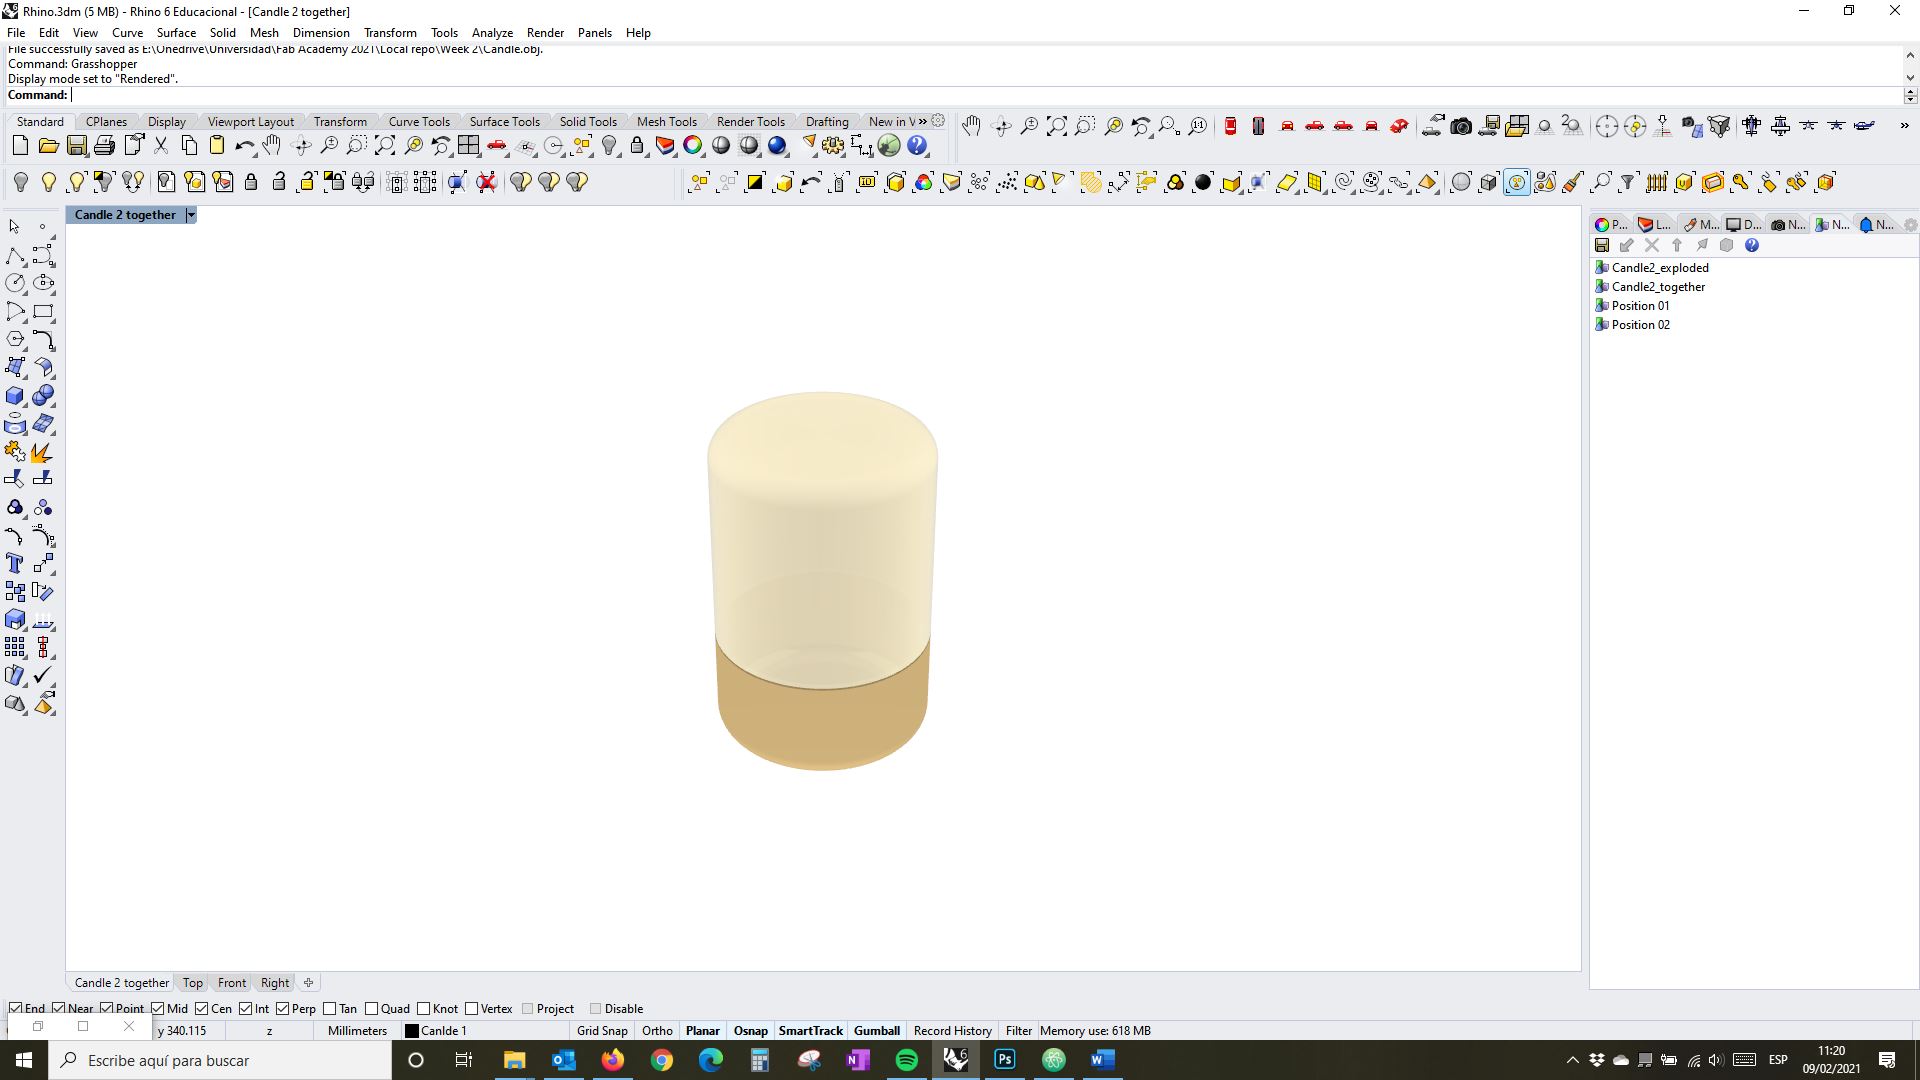Open the Candle 2 together viewport title dropdown
The height and width of the screenshot is (1080, 1920).
click(x=190, y=215)
